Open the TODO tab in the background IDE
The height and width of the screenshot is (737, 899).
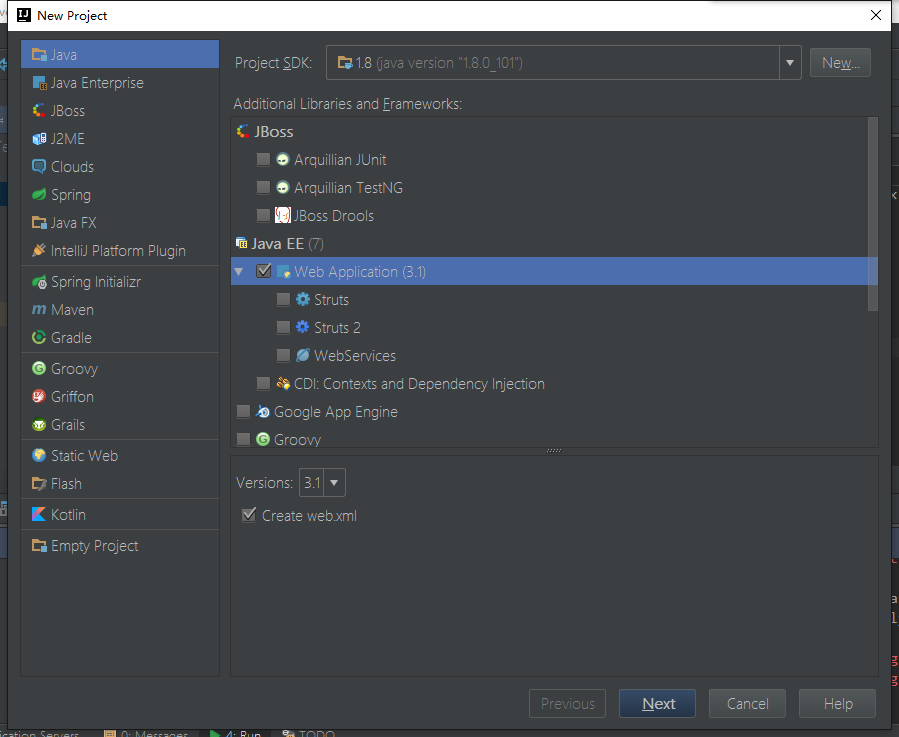click(308, 733)
